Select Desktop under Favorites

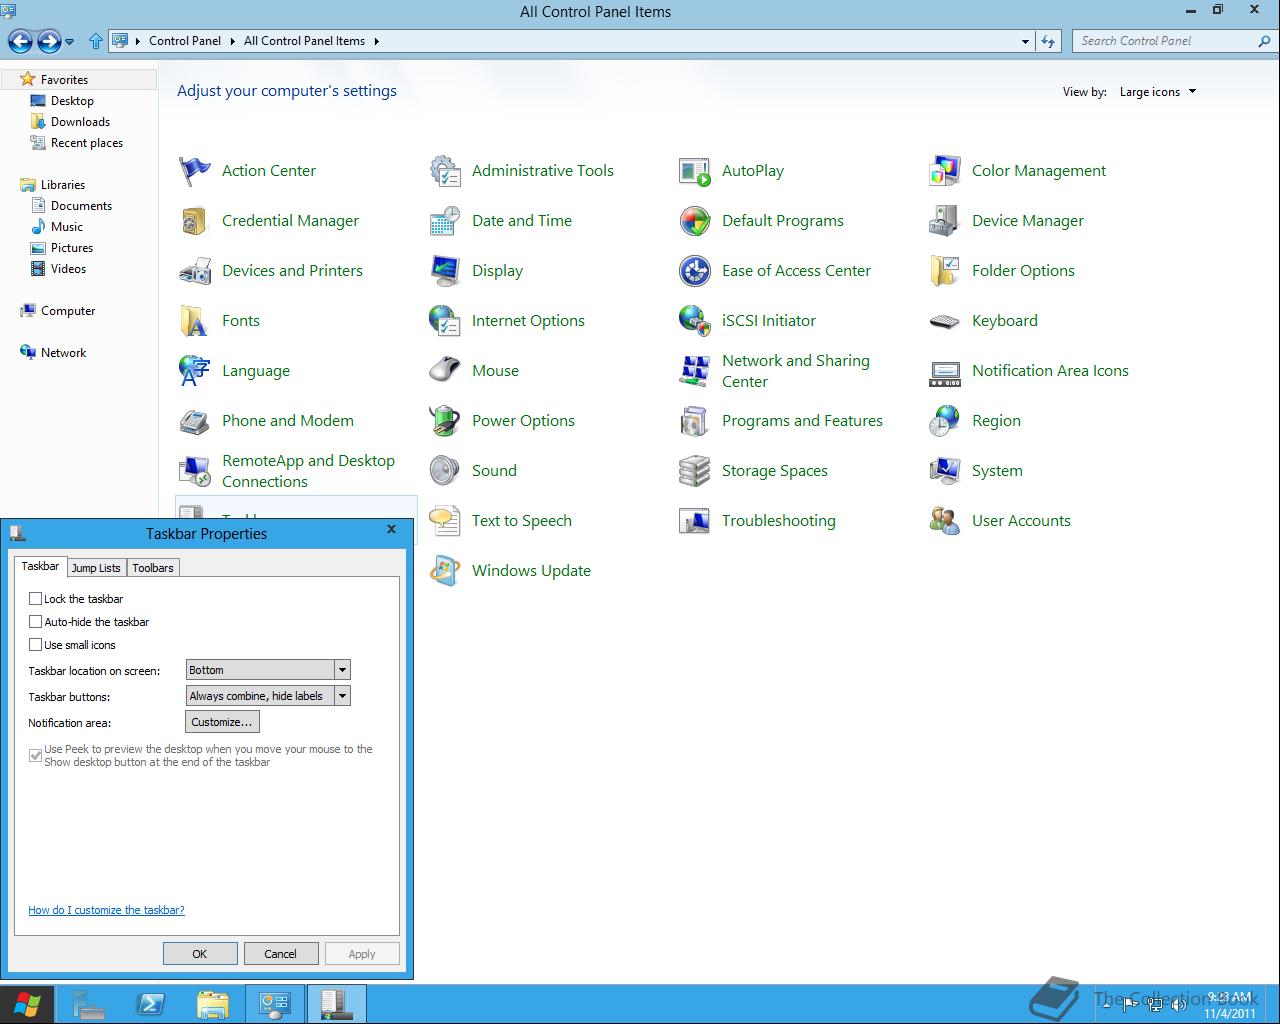[x=72, y=101]
